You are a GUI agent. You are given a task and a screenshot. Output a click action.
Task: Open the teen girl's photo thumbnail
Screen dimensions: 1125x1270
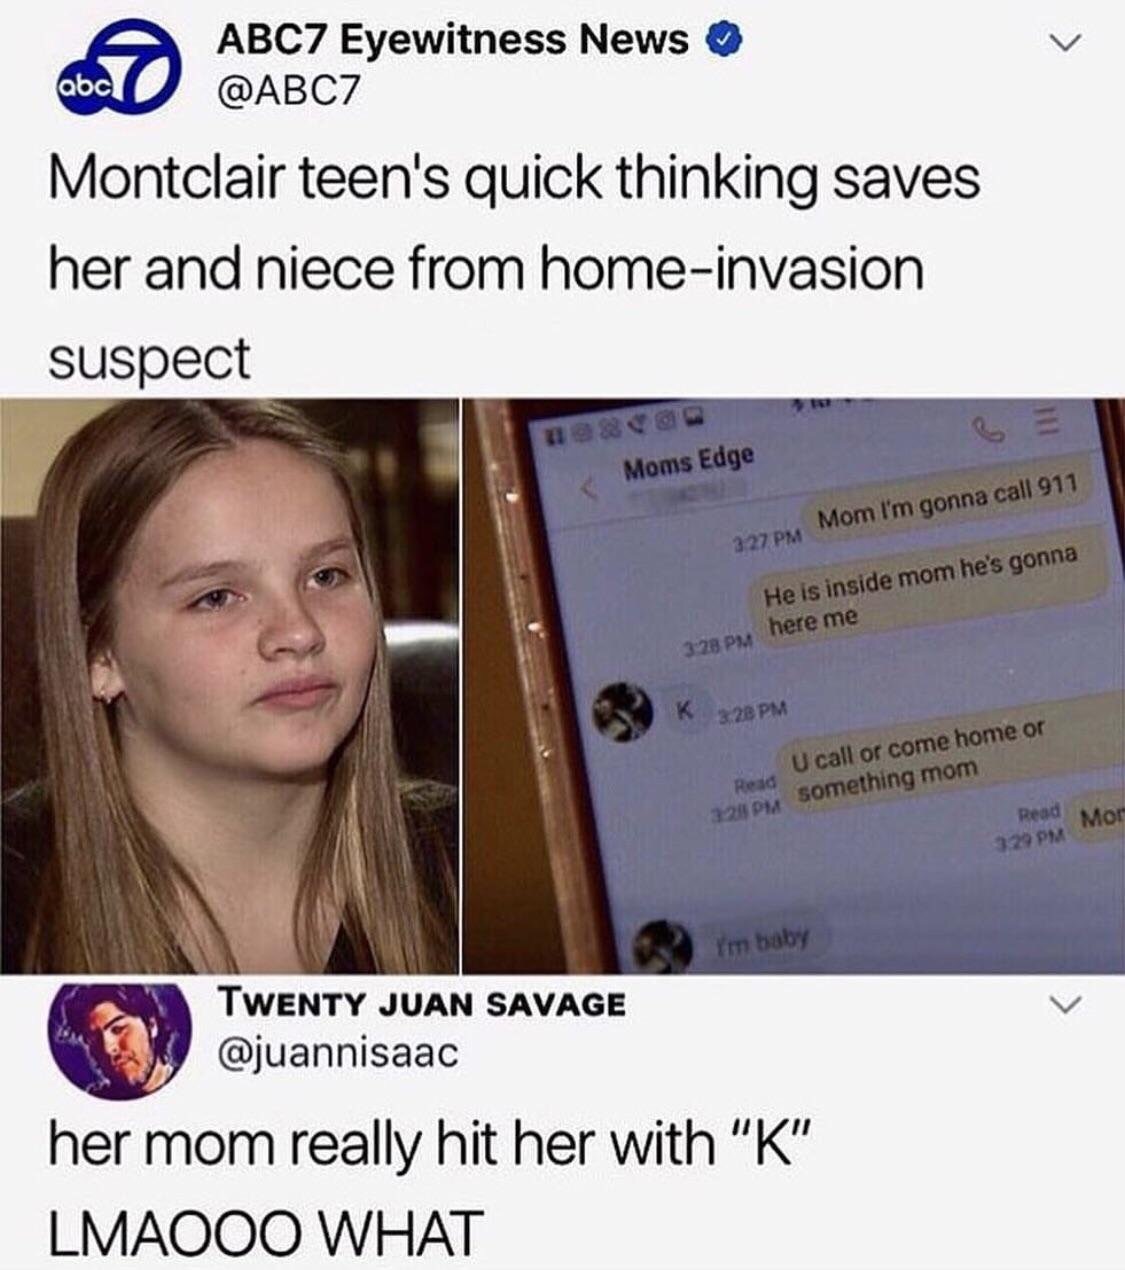(229, 686)
